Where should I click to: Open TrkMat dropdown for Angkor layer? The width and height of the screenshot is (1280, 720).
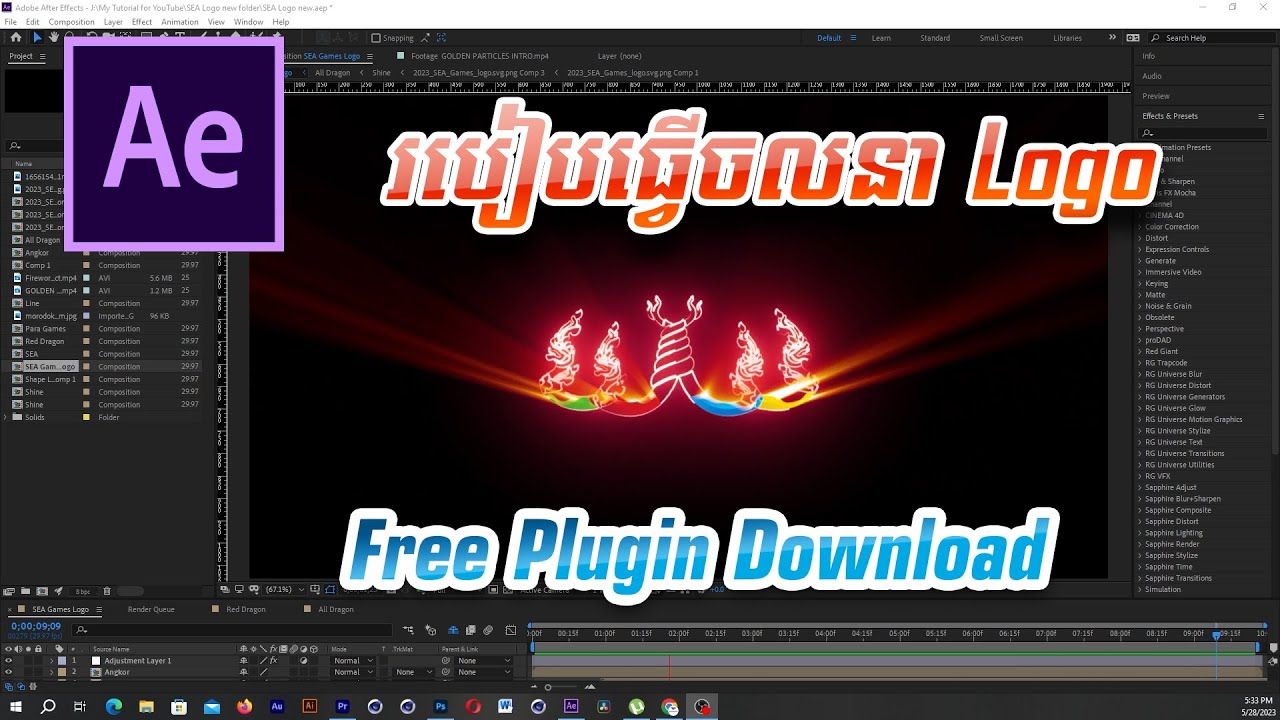(x=414, y=672)
